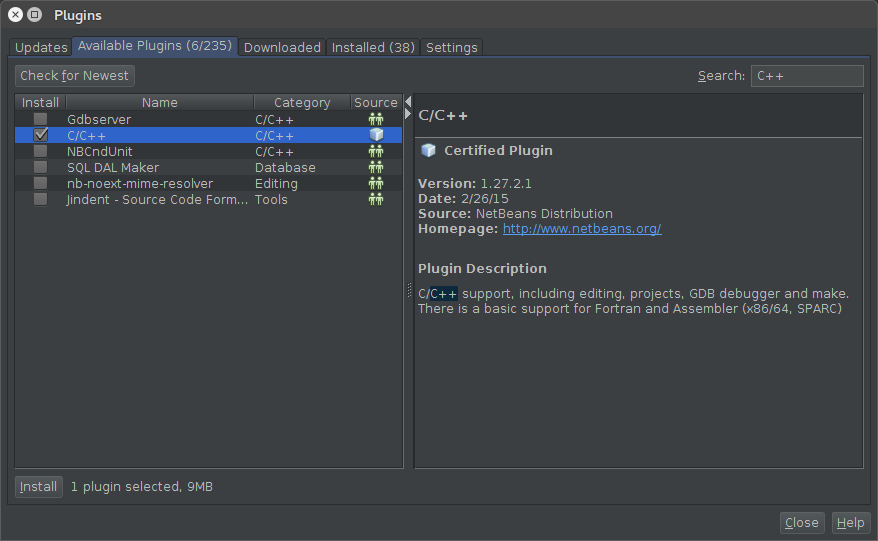Click community icon in nb-noext-mime-resolver row
This screenshot has height=541, width=878.
click(376, 183)
